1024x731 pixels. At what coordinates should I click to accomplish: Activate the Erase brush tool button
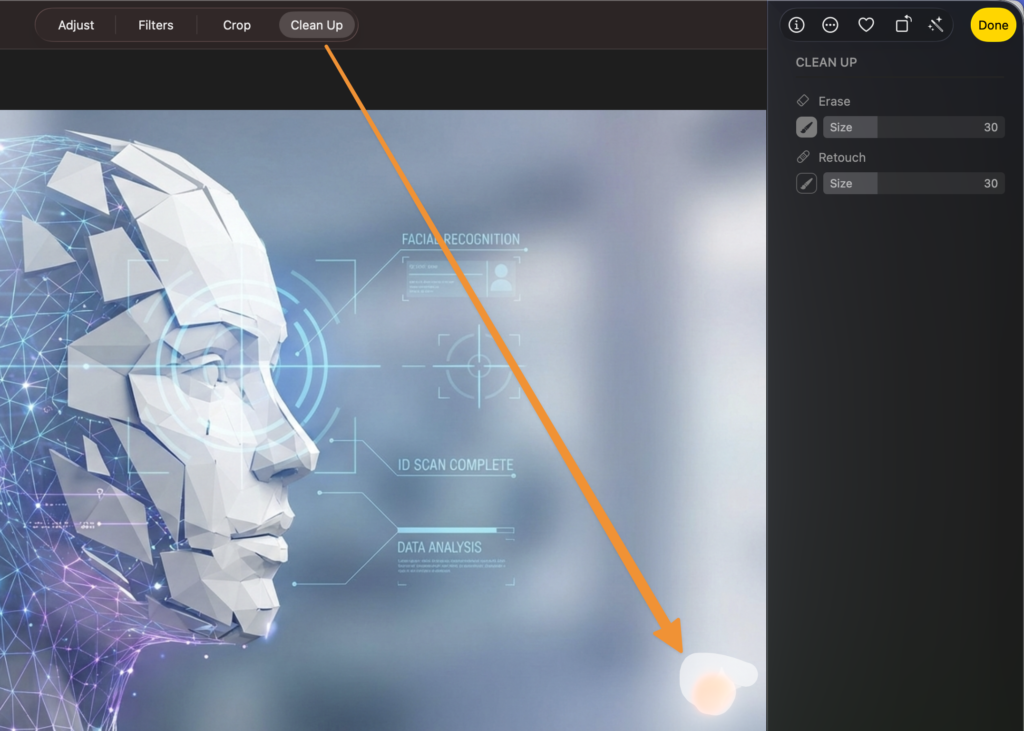click(806, 127)
